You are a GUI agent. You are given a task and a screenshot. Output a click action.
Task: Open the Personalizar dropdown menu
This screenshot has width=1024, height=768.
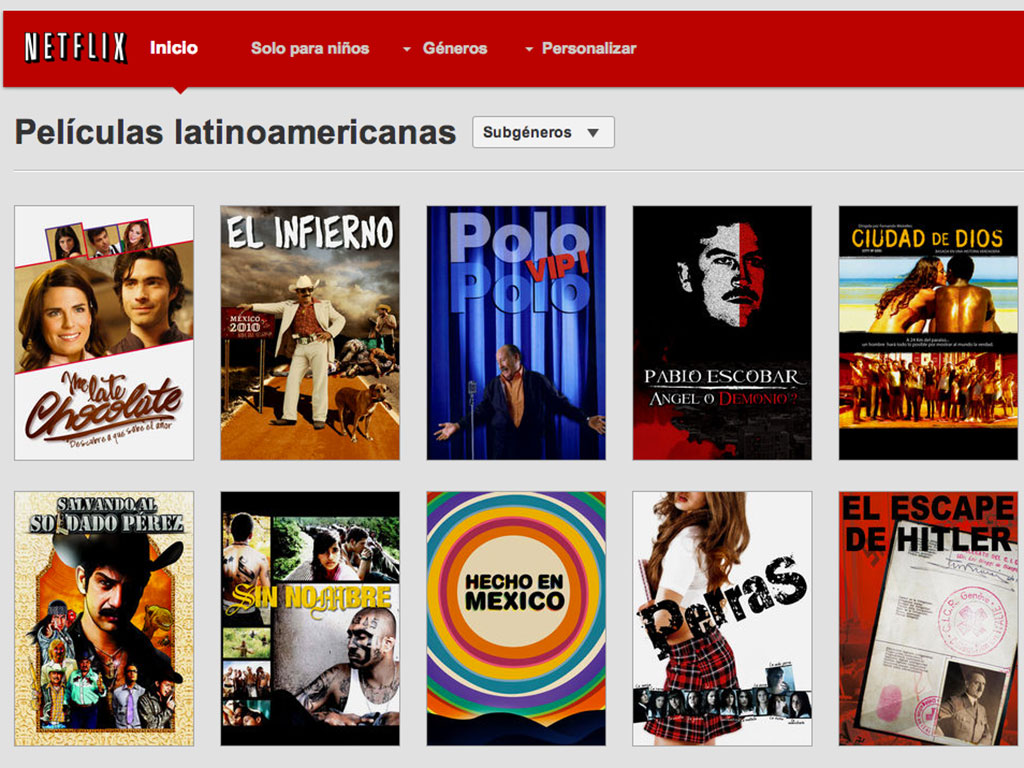coord(588,48)
